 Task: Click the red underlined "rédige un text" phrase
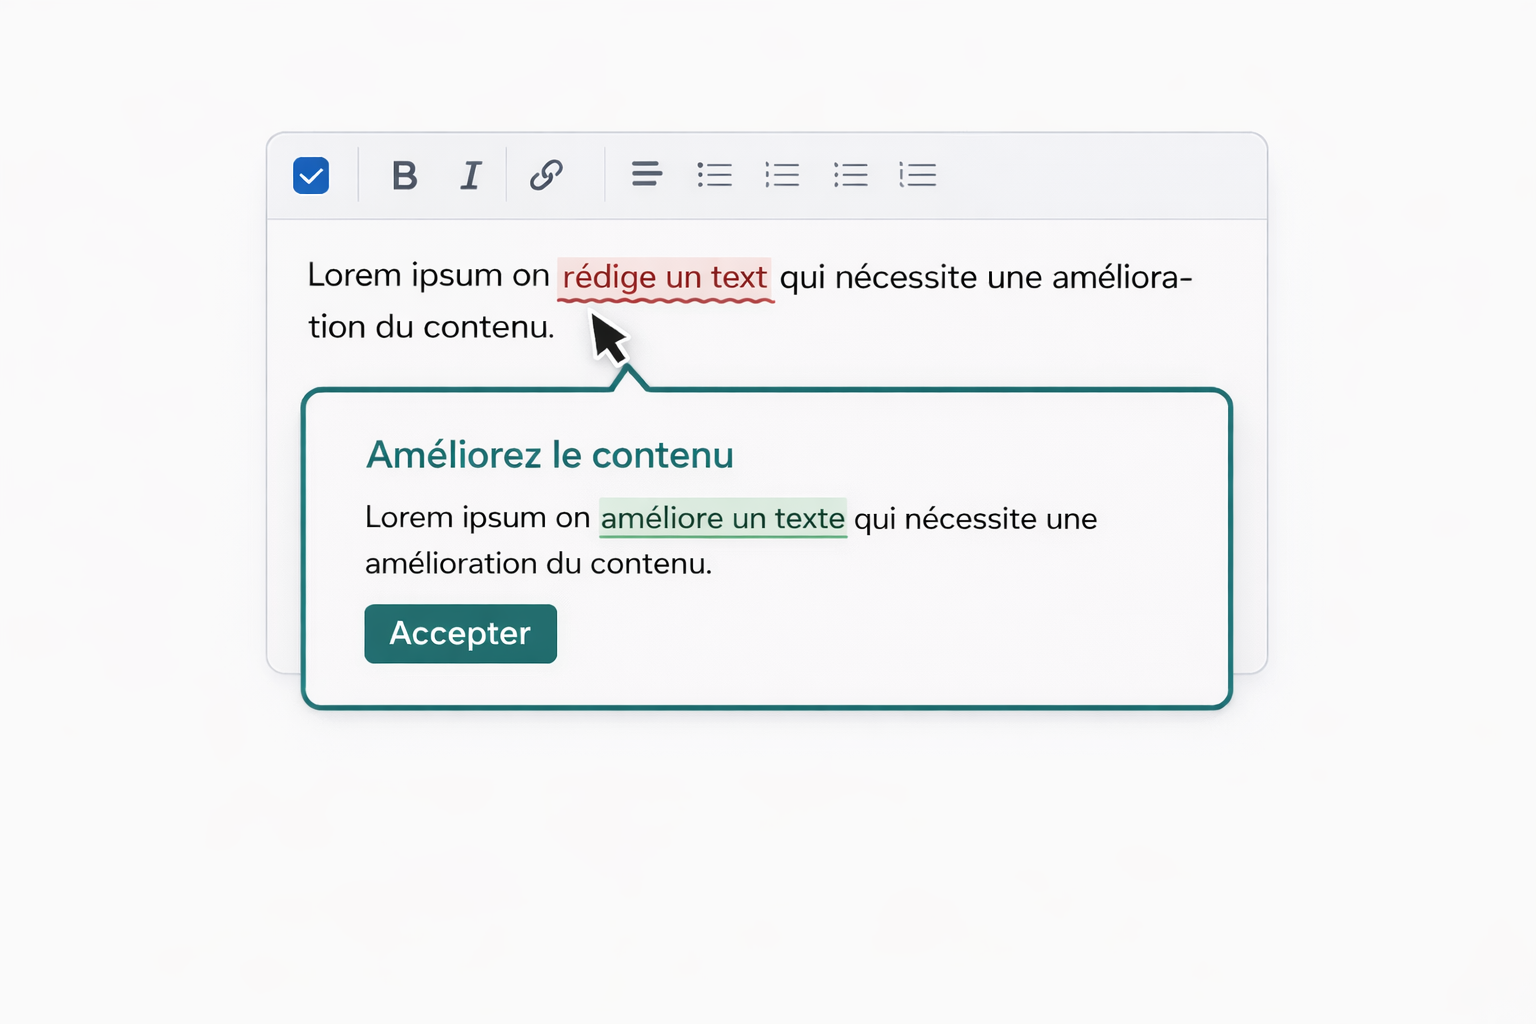[664, 277]
